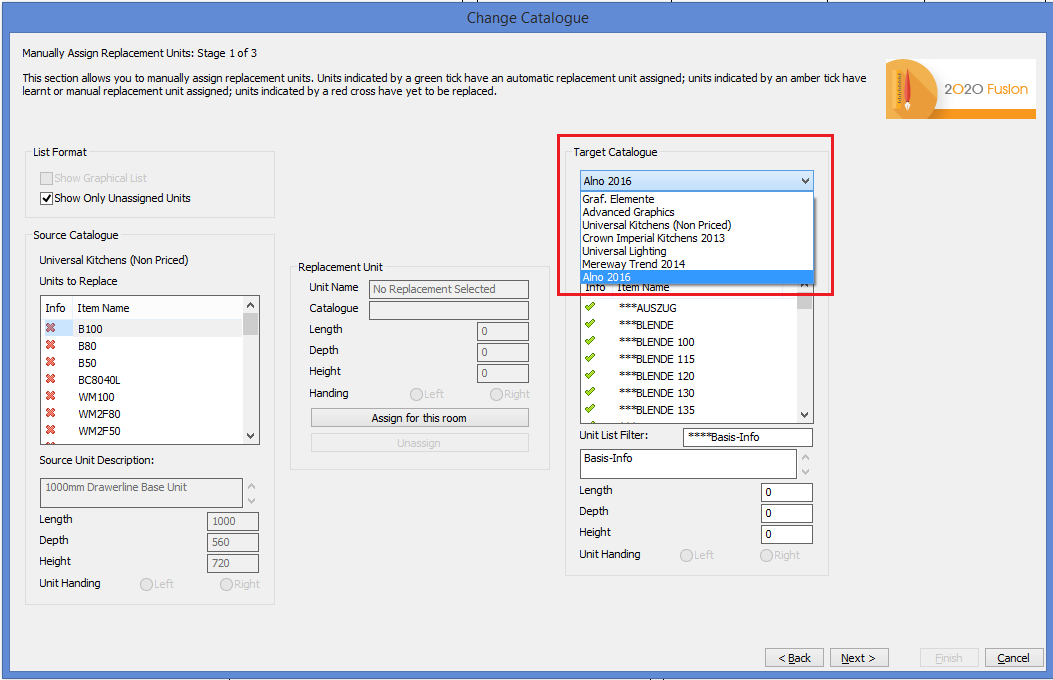
Task: Click the green tick next to ***BLENDE 100
Action: click(x=590, y=341)
